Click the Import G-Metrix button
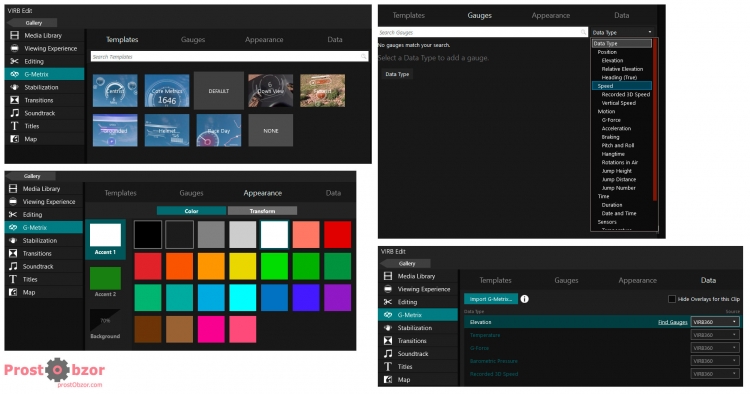Image resolution: width=750 pixels, height=394 pixels. (x=491, y=299)
